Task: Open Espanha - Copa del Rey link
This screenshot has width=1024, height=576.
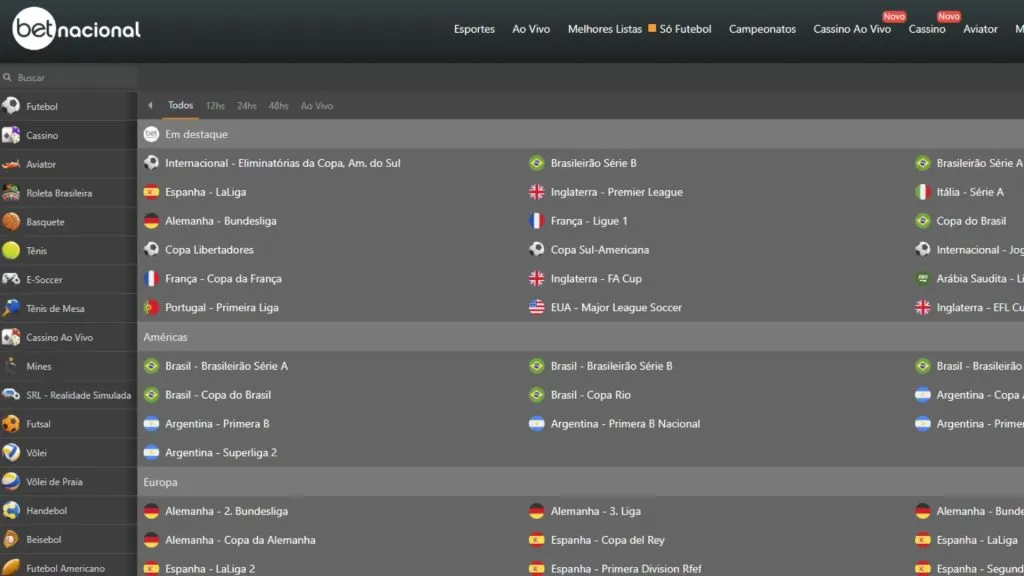Action: pyautogui.click(x=607, y=539)
